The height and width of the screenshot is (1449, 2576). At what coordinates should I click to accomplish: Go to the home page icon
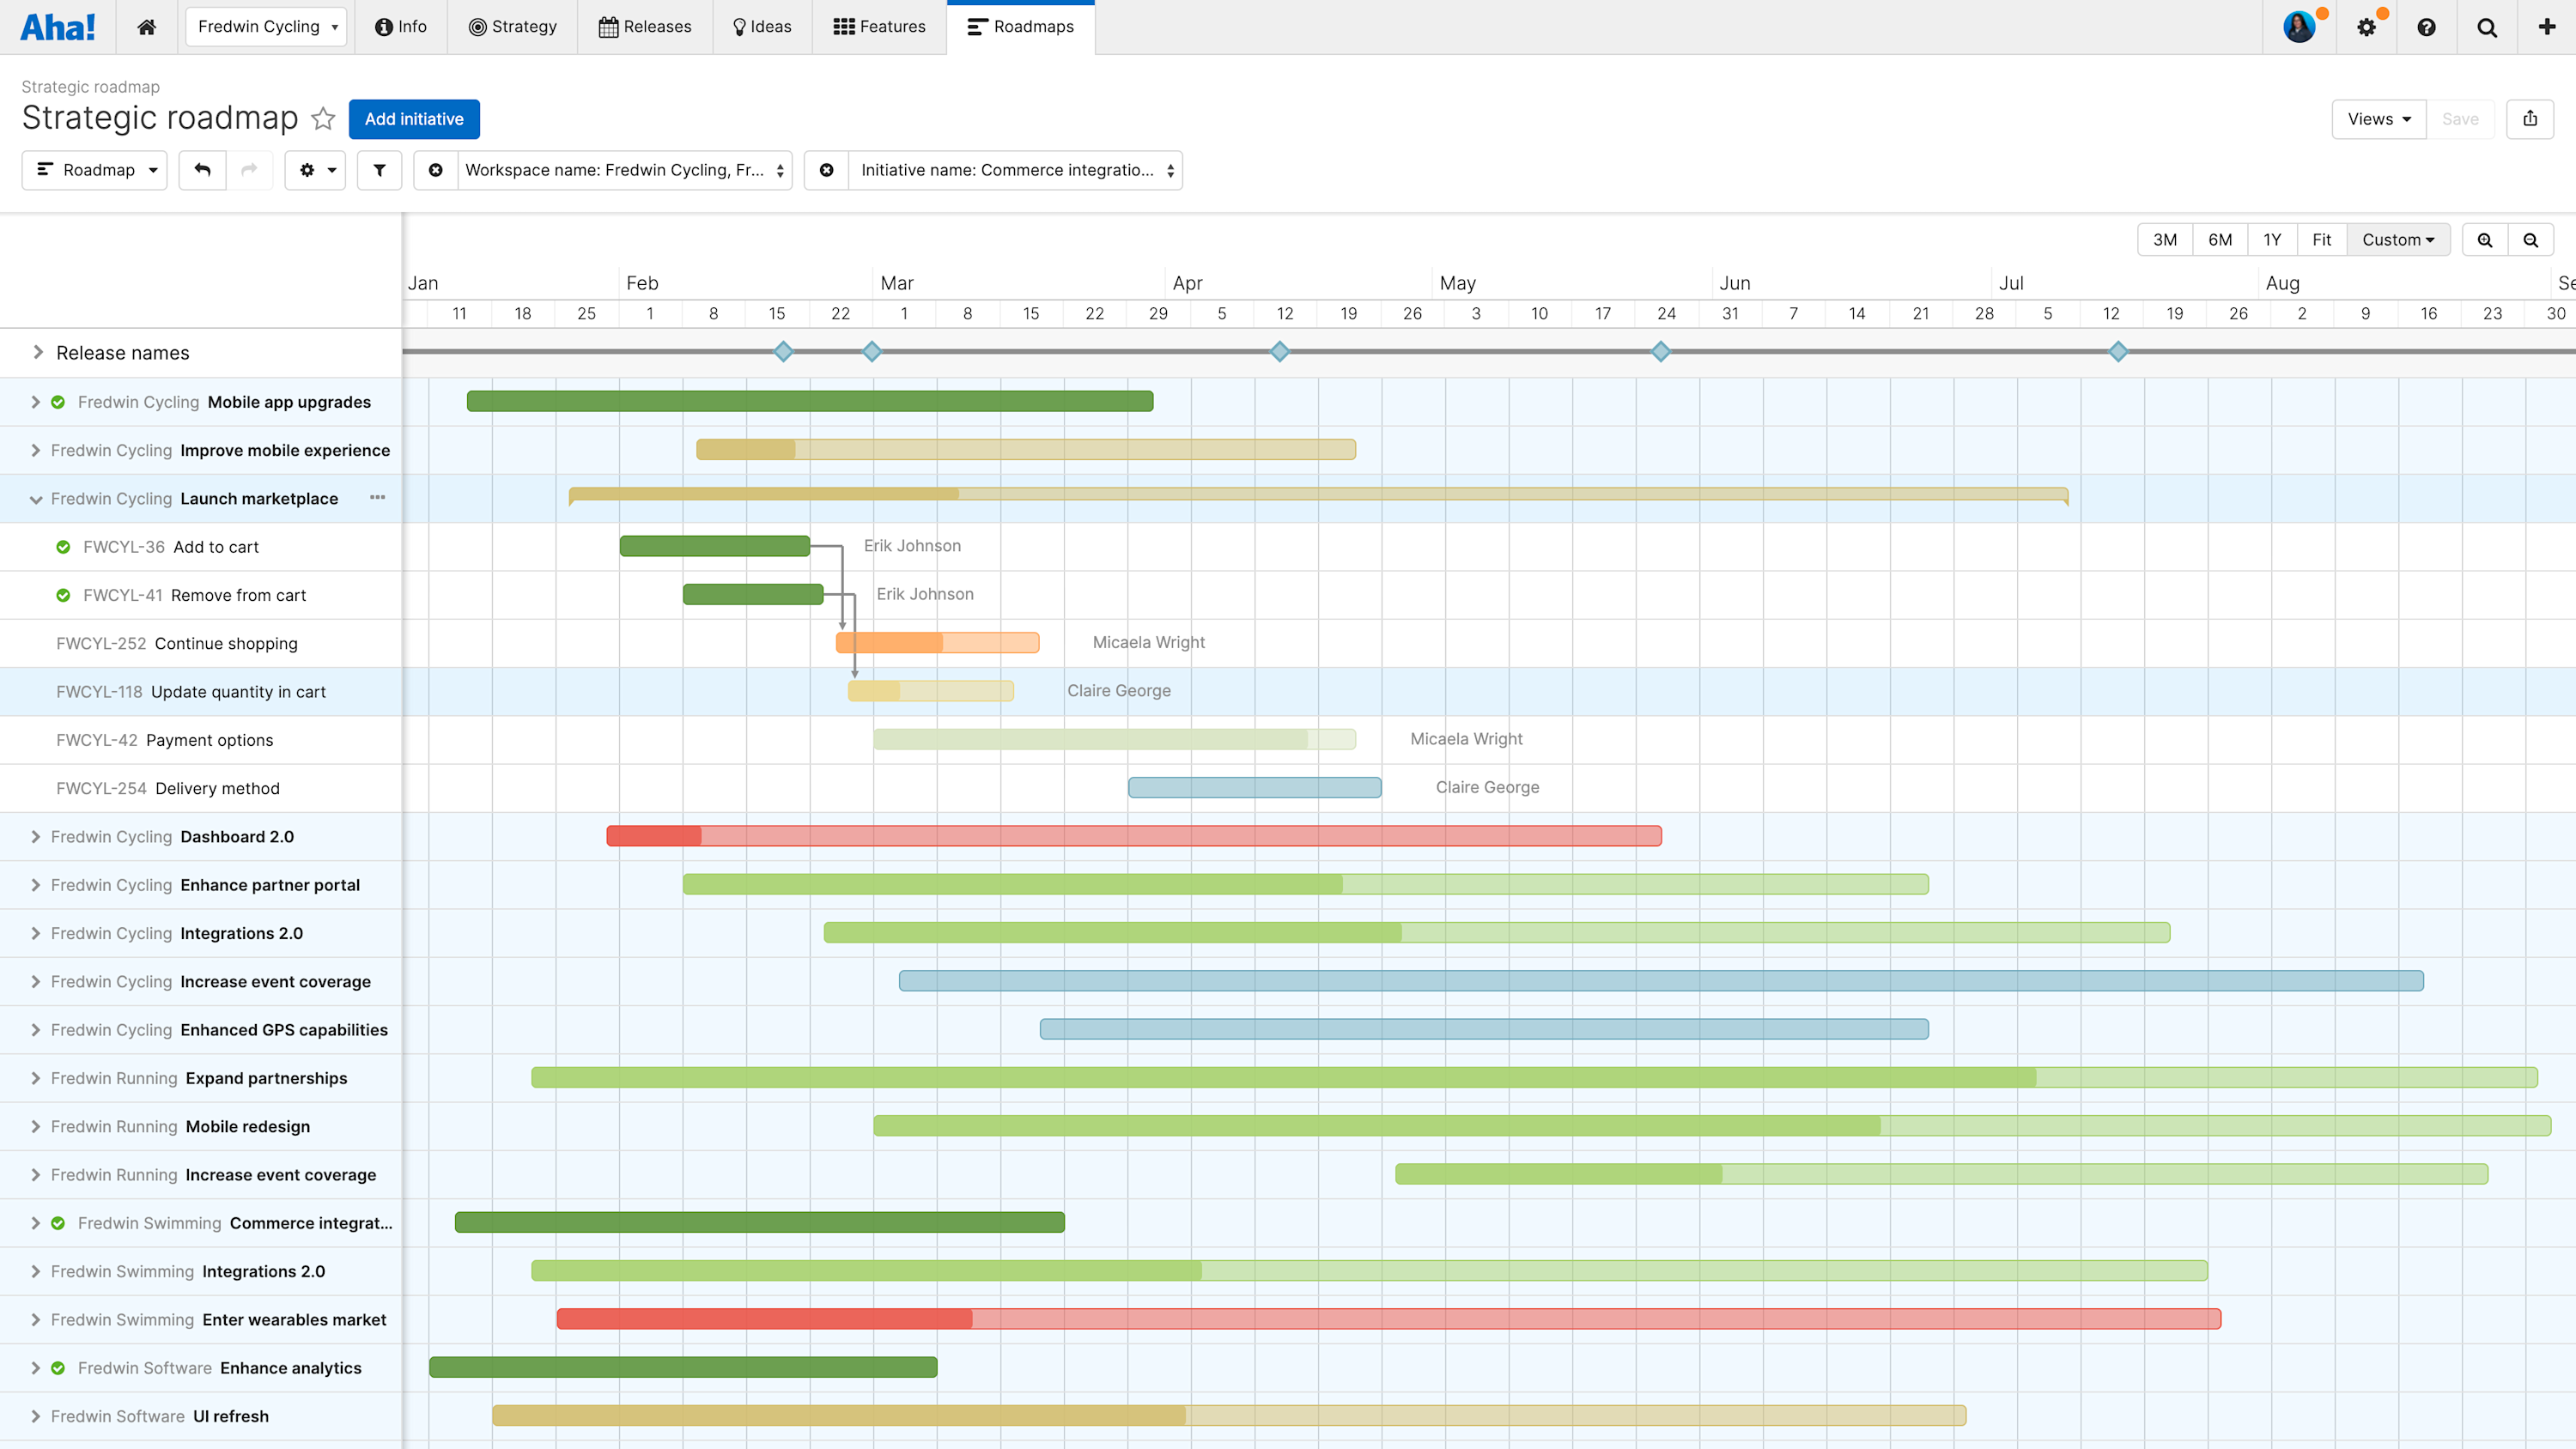pos(146,27)
